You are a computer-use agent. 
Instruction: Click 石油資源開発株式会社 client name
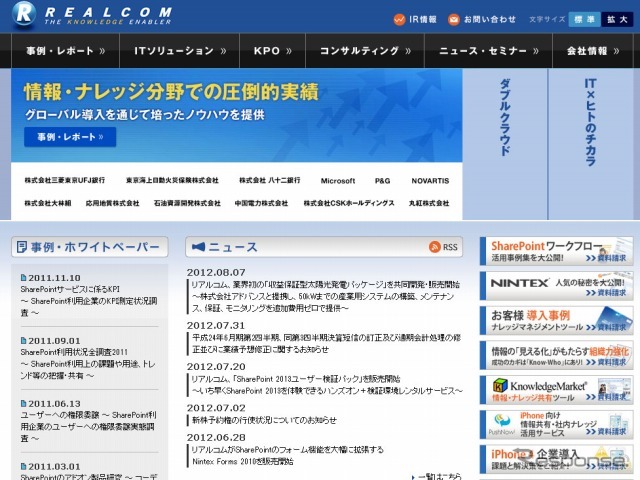(187, 203)
